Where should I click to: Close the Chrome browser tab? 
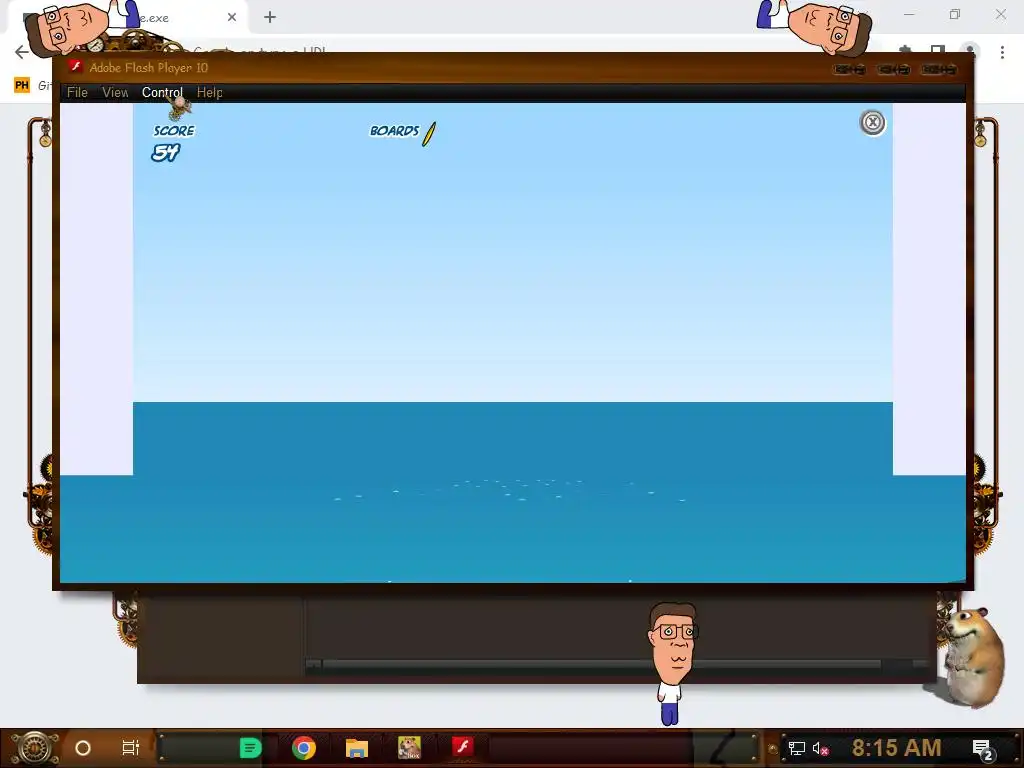[x=232, y=17]
